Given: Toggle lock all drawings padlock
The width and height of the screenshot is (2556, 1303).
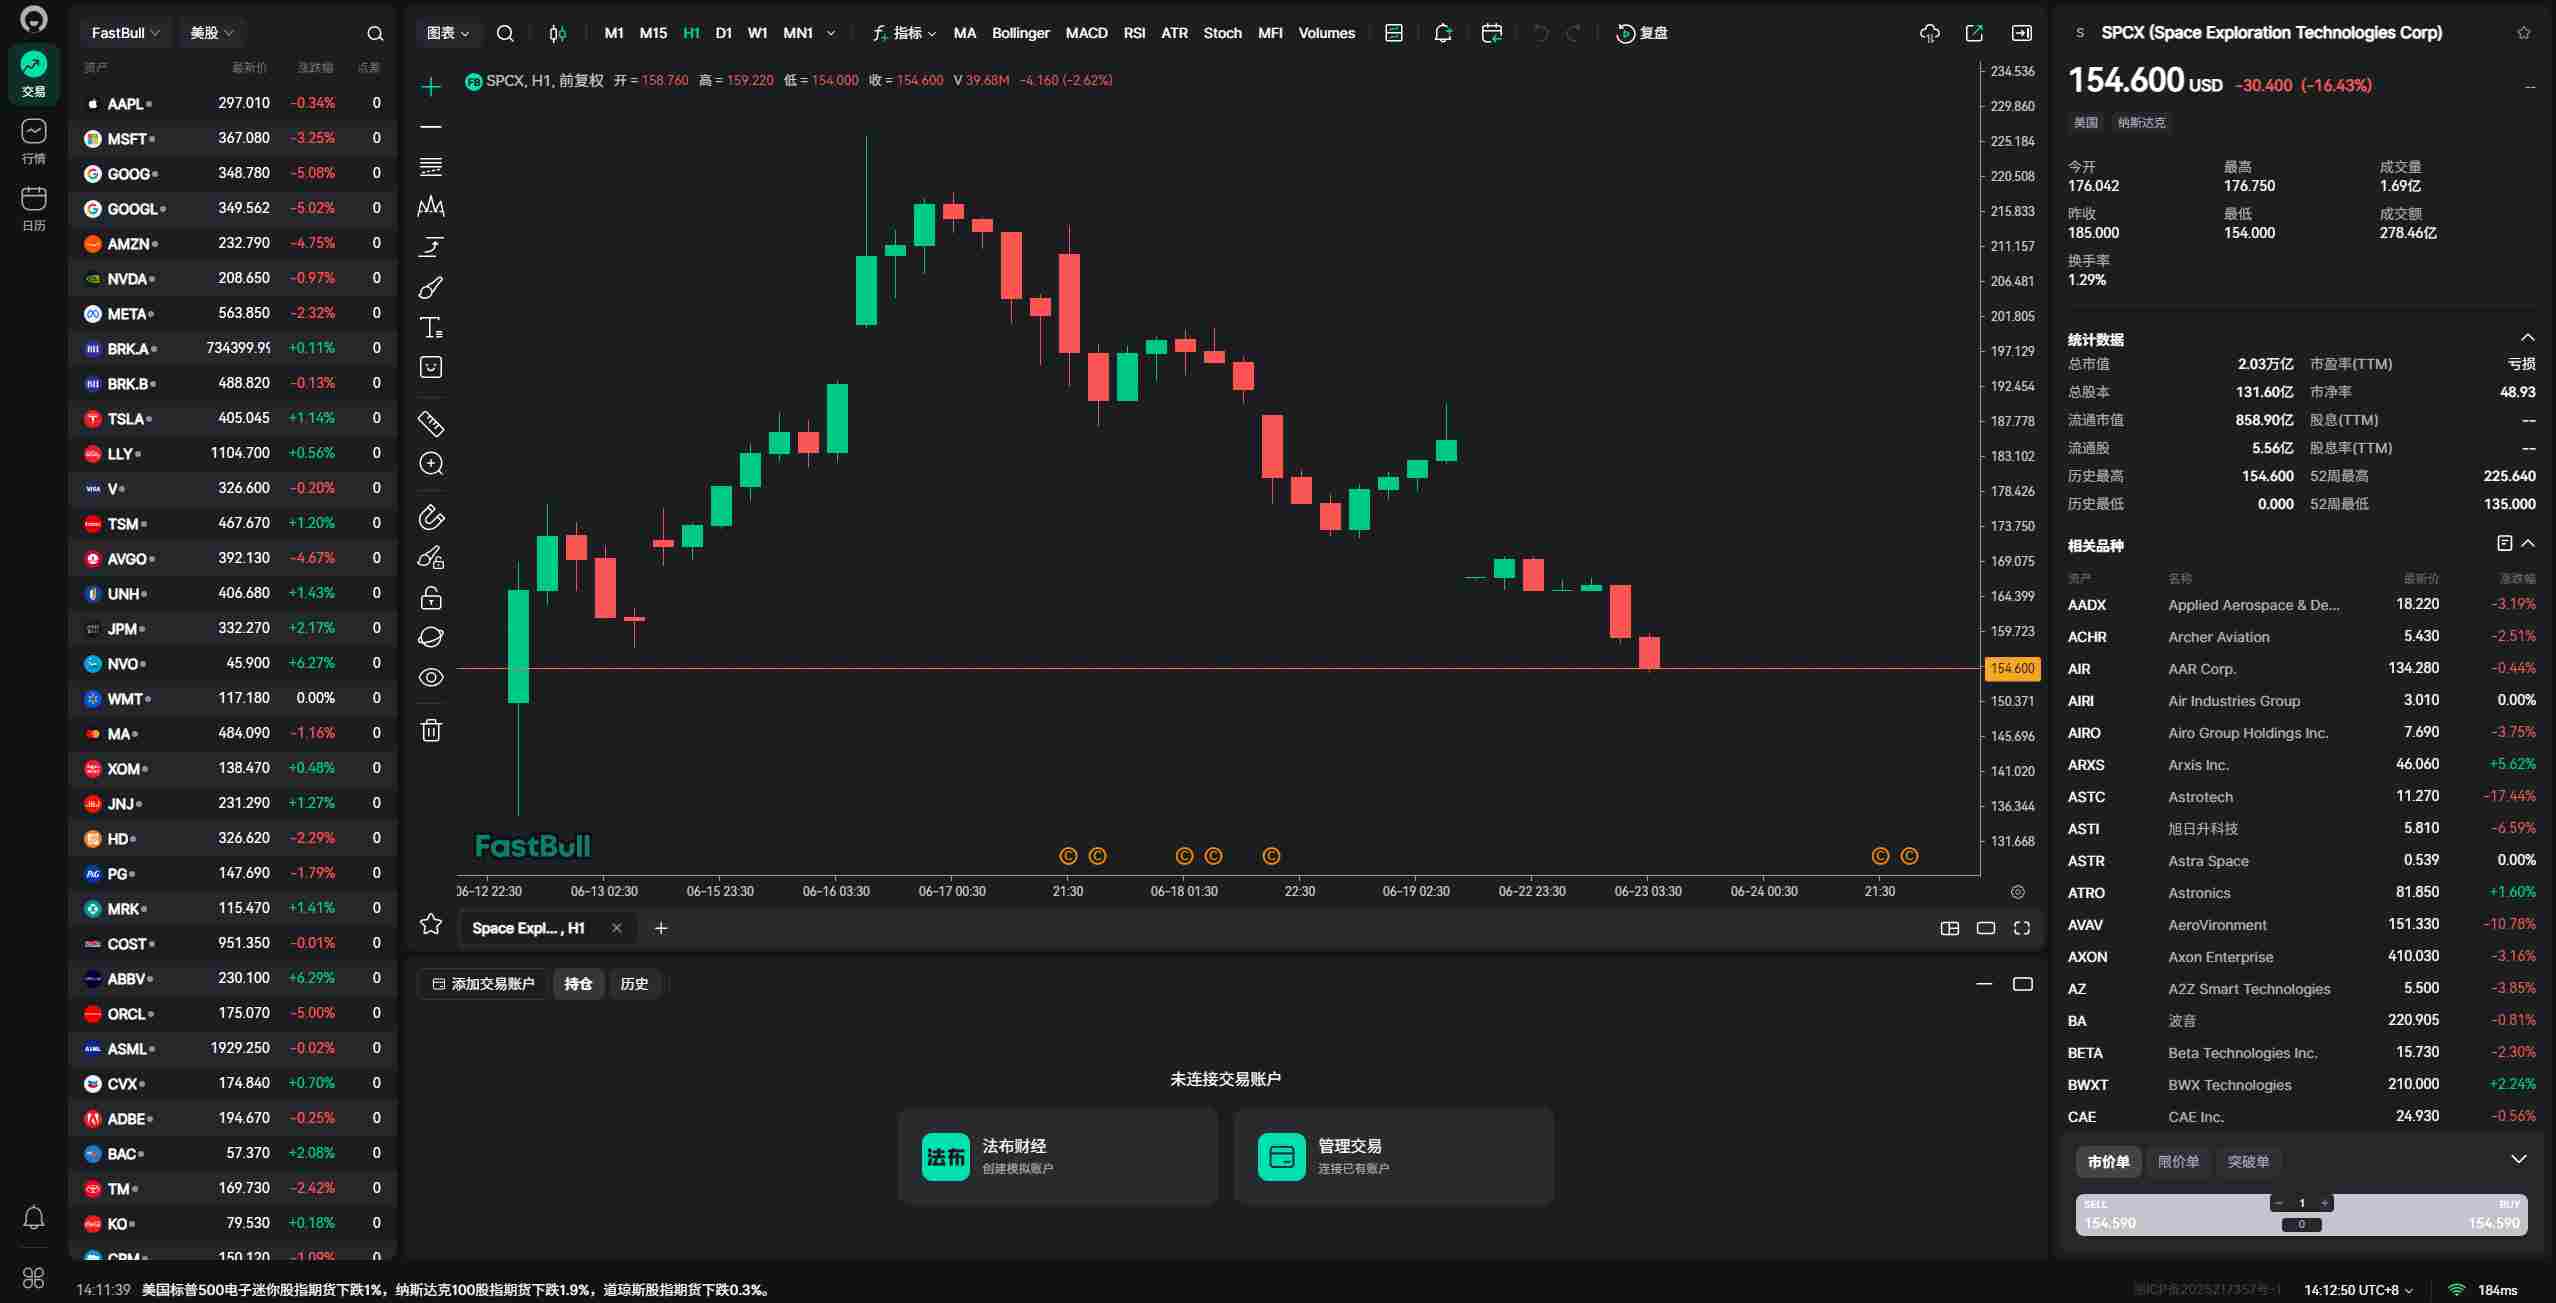Looking at the screenshot, I should coord(431,598).
